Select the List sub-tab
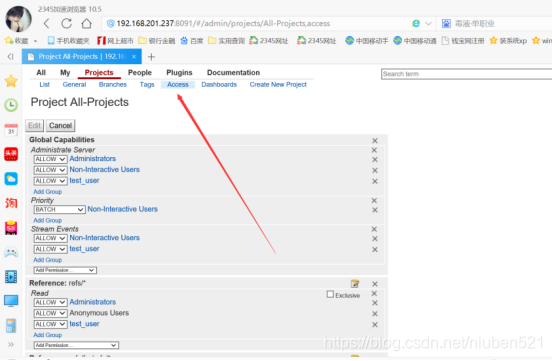This screenshot has height=361, width=552. [x=45, y=85]
